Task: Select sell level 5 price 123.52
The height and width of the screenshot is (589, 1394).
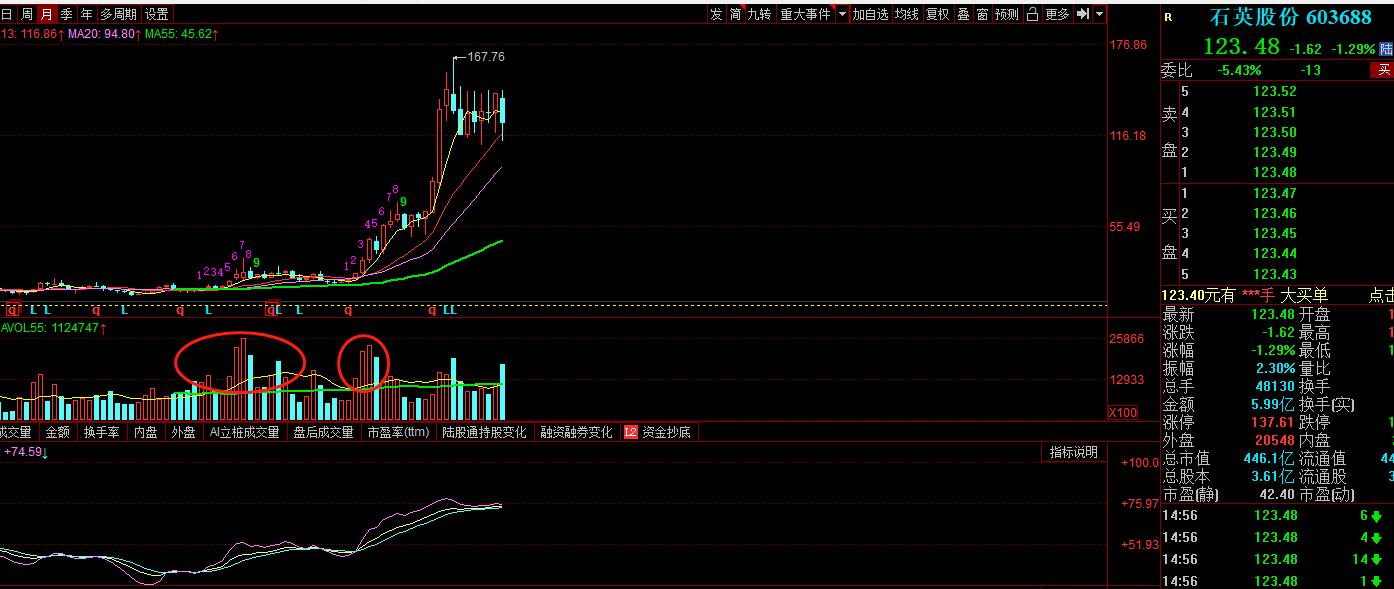Action: click(x=1274, y=92)
